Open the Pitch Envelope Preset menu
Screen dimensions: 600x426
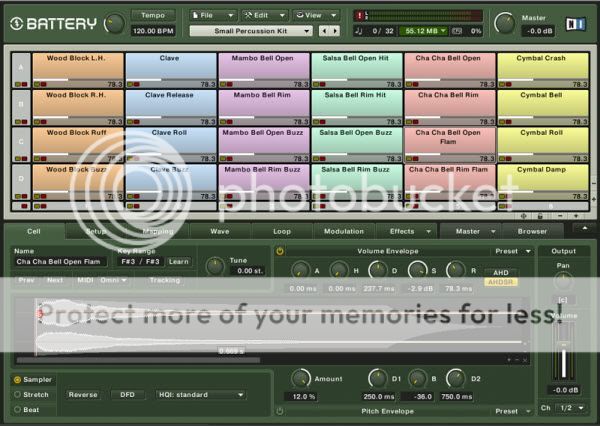(x=513, y=411)
